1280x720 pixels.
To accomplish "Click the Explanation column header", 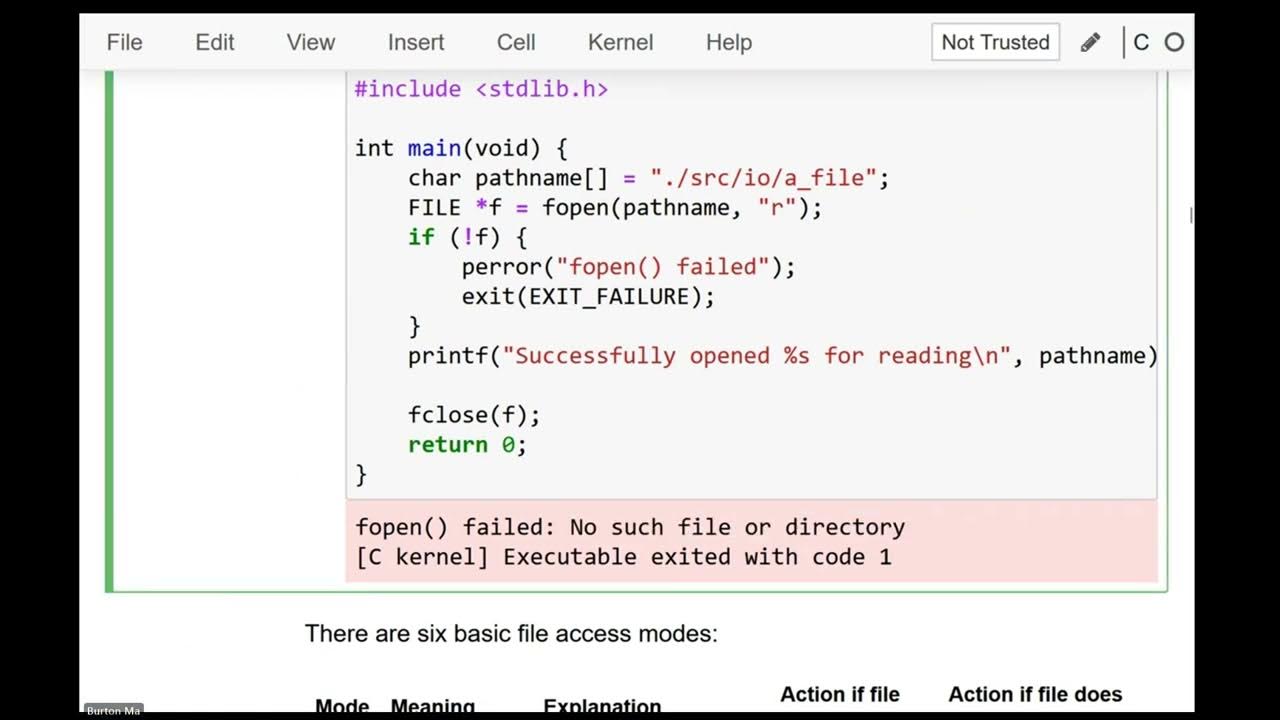I will 602,706.
